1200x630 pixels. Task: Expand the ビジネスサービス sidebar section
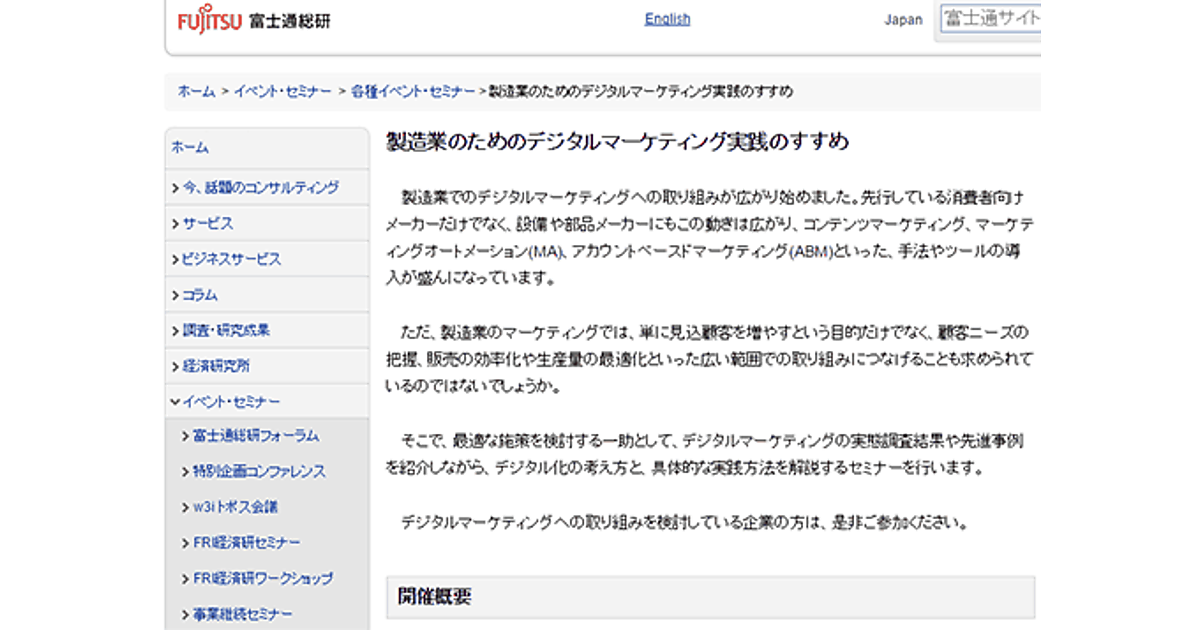231,259
